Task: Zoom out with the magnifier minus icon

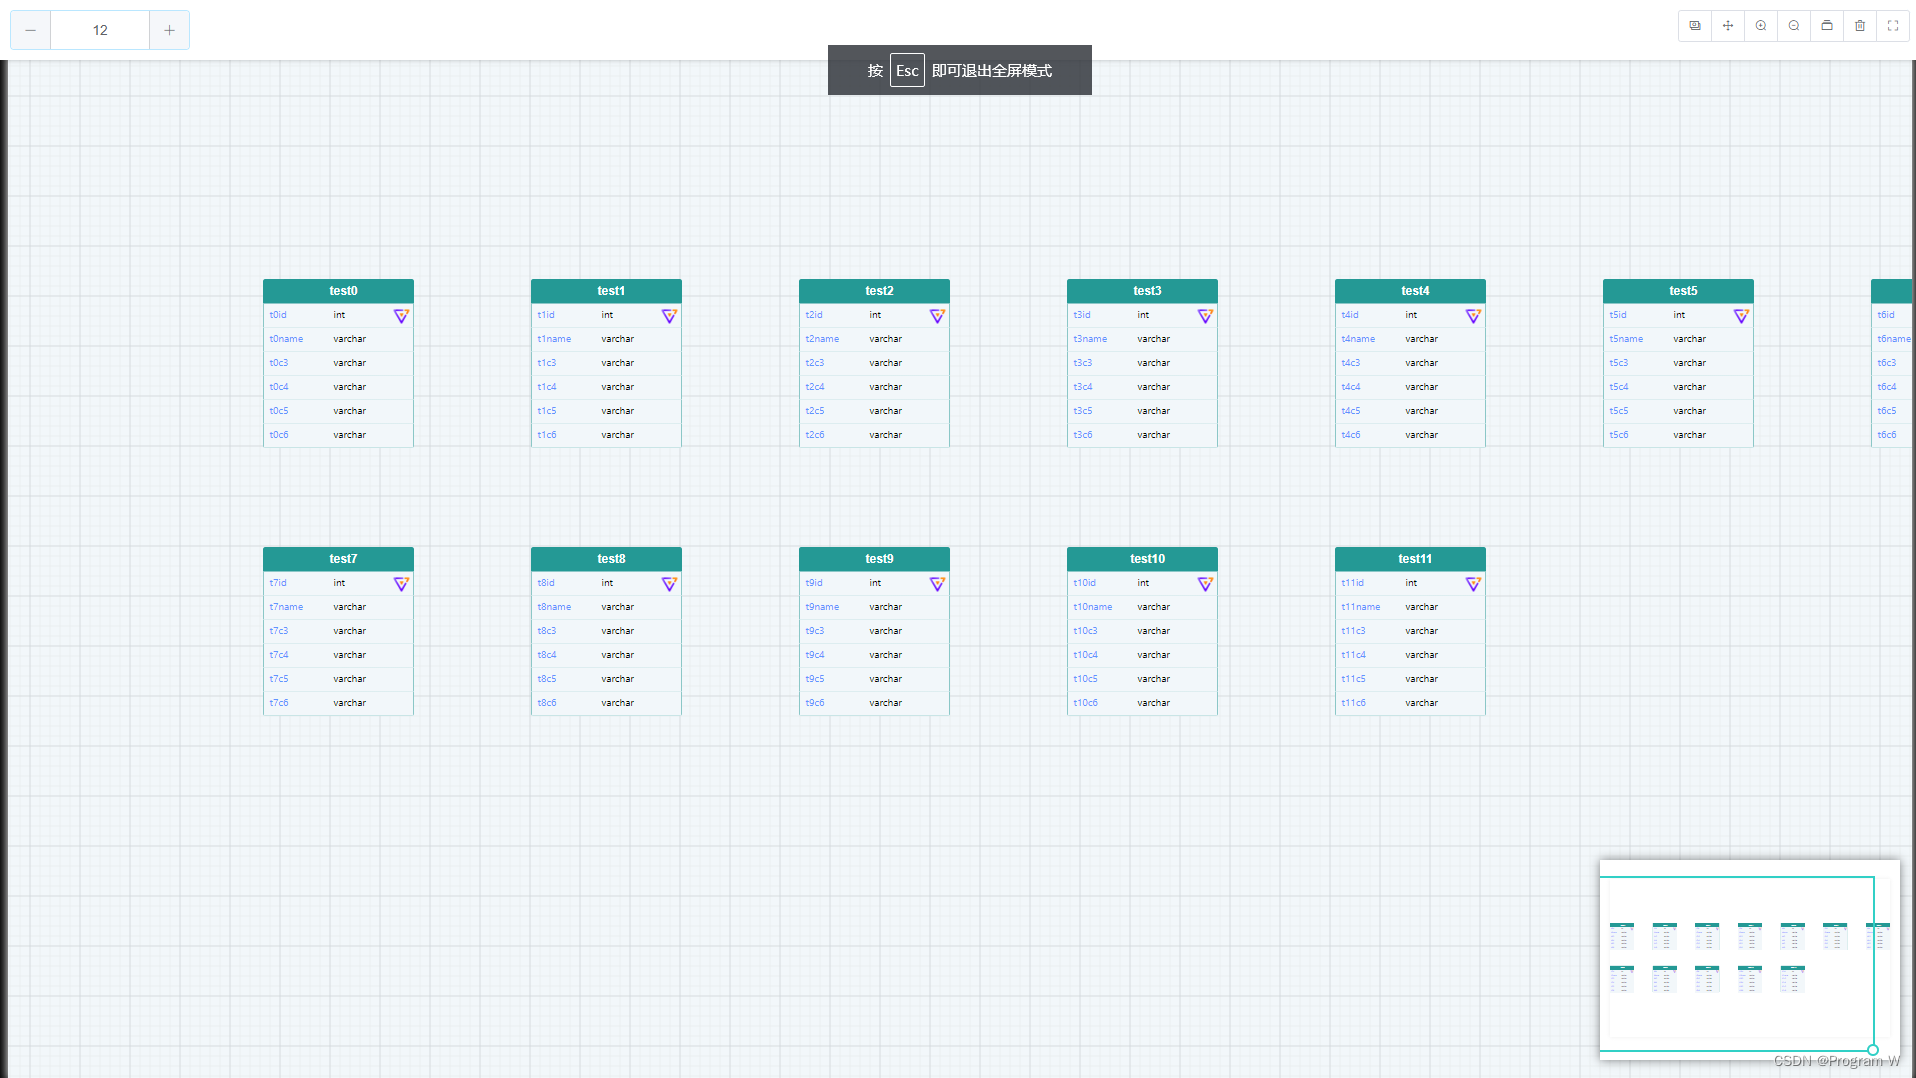Action: [x=1794, y=26]
